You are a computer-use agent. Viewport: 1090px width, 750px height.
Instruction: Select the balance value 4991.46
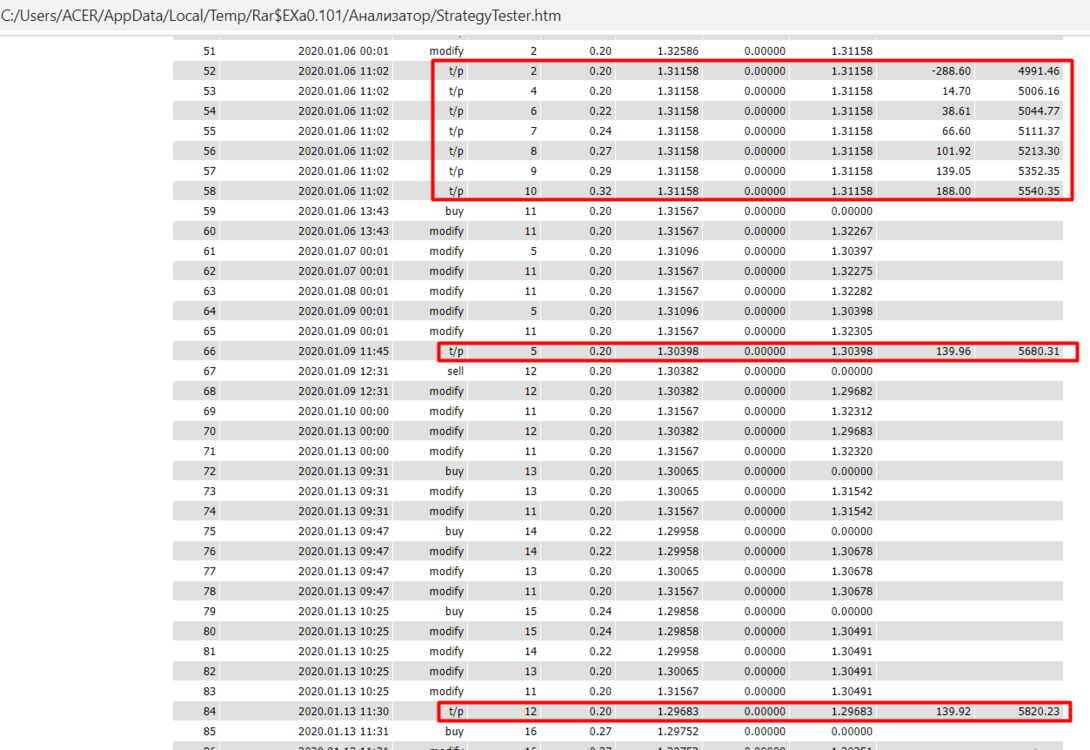click(1039, 71)
